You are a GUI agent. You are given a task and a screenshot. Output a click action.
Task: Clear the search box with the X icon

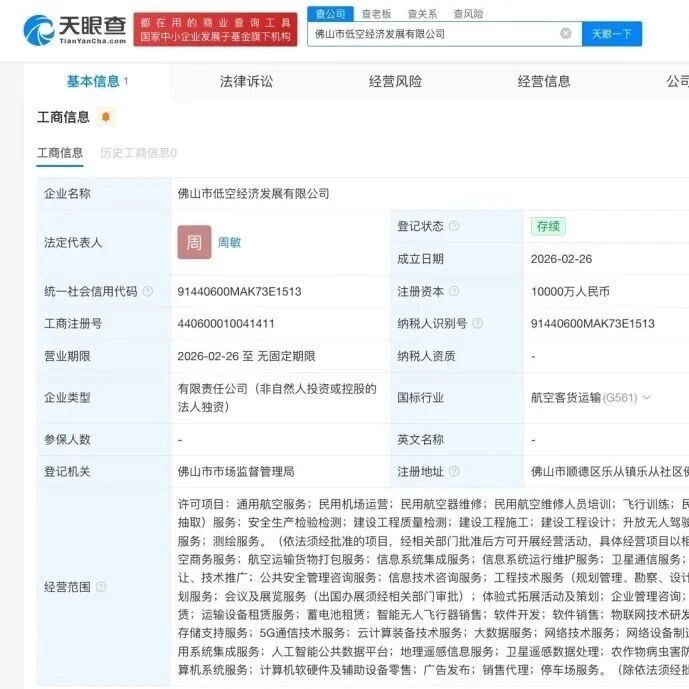(x=566, y=33)
